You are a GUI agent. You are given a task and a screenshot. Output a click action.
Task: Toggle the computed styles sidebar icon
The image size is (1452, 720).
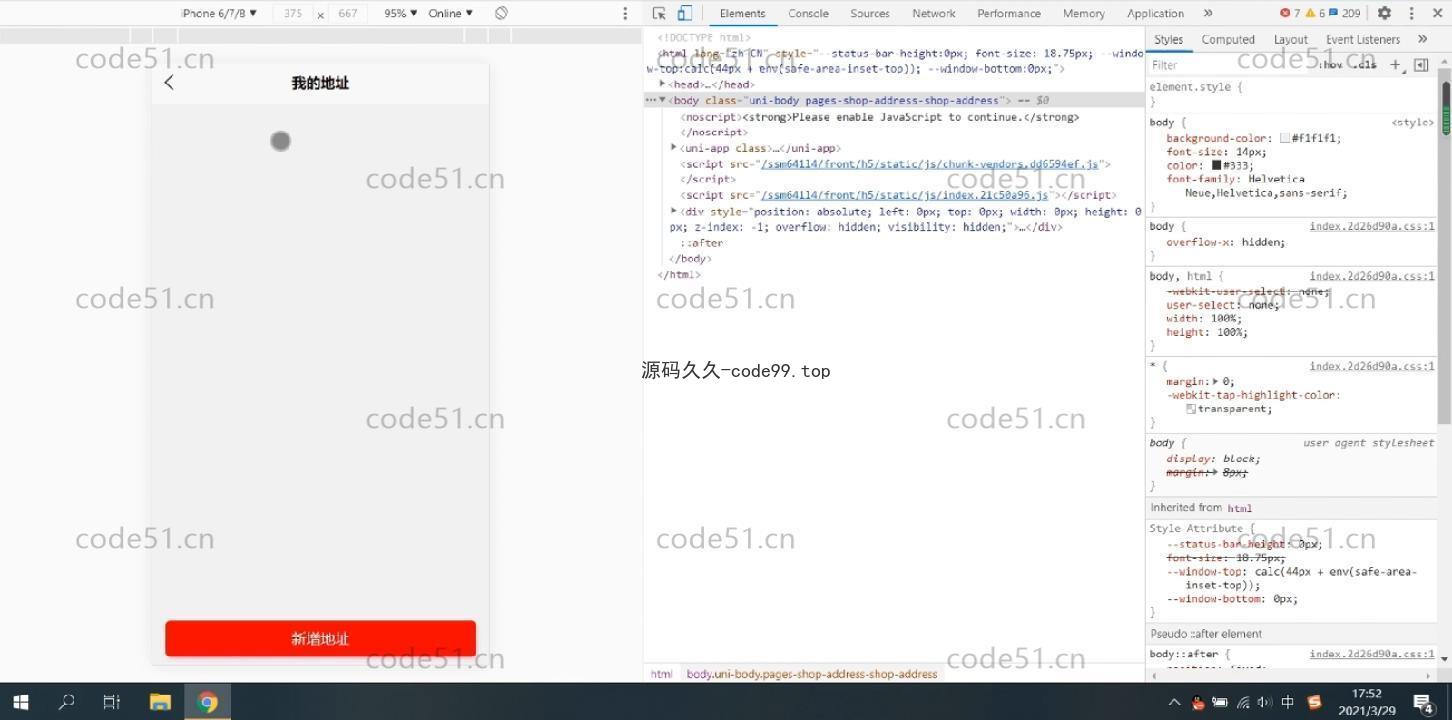[x=1421, y=65]
